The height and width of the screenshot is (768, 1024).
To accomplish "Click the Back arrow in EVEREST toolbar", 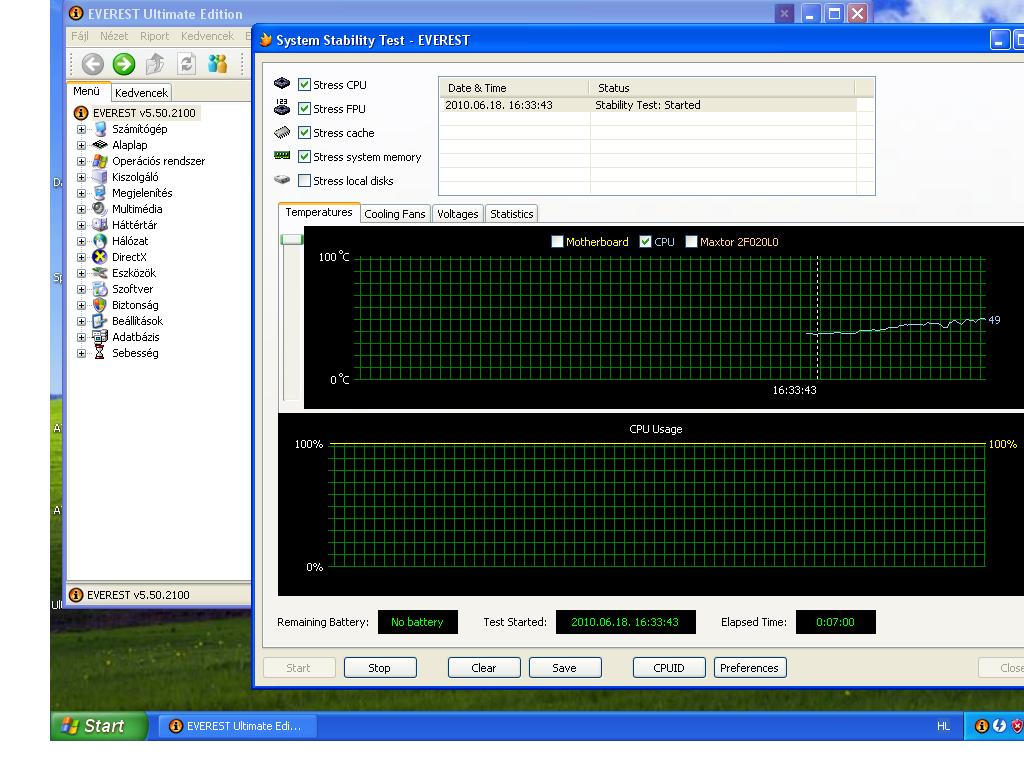I will [93, 64].
